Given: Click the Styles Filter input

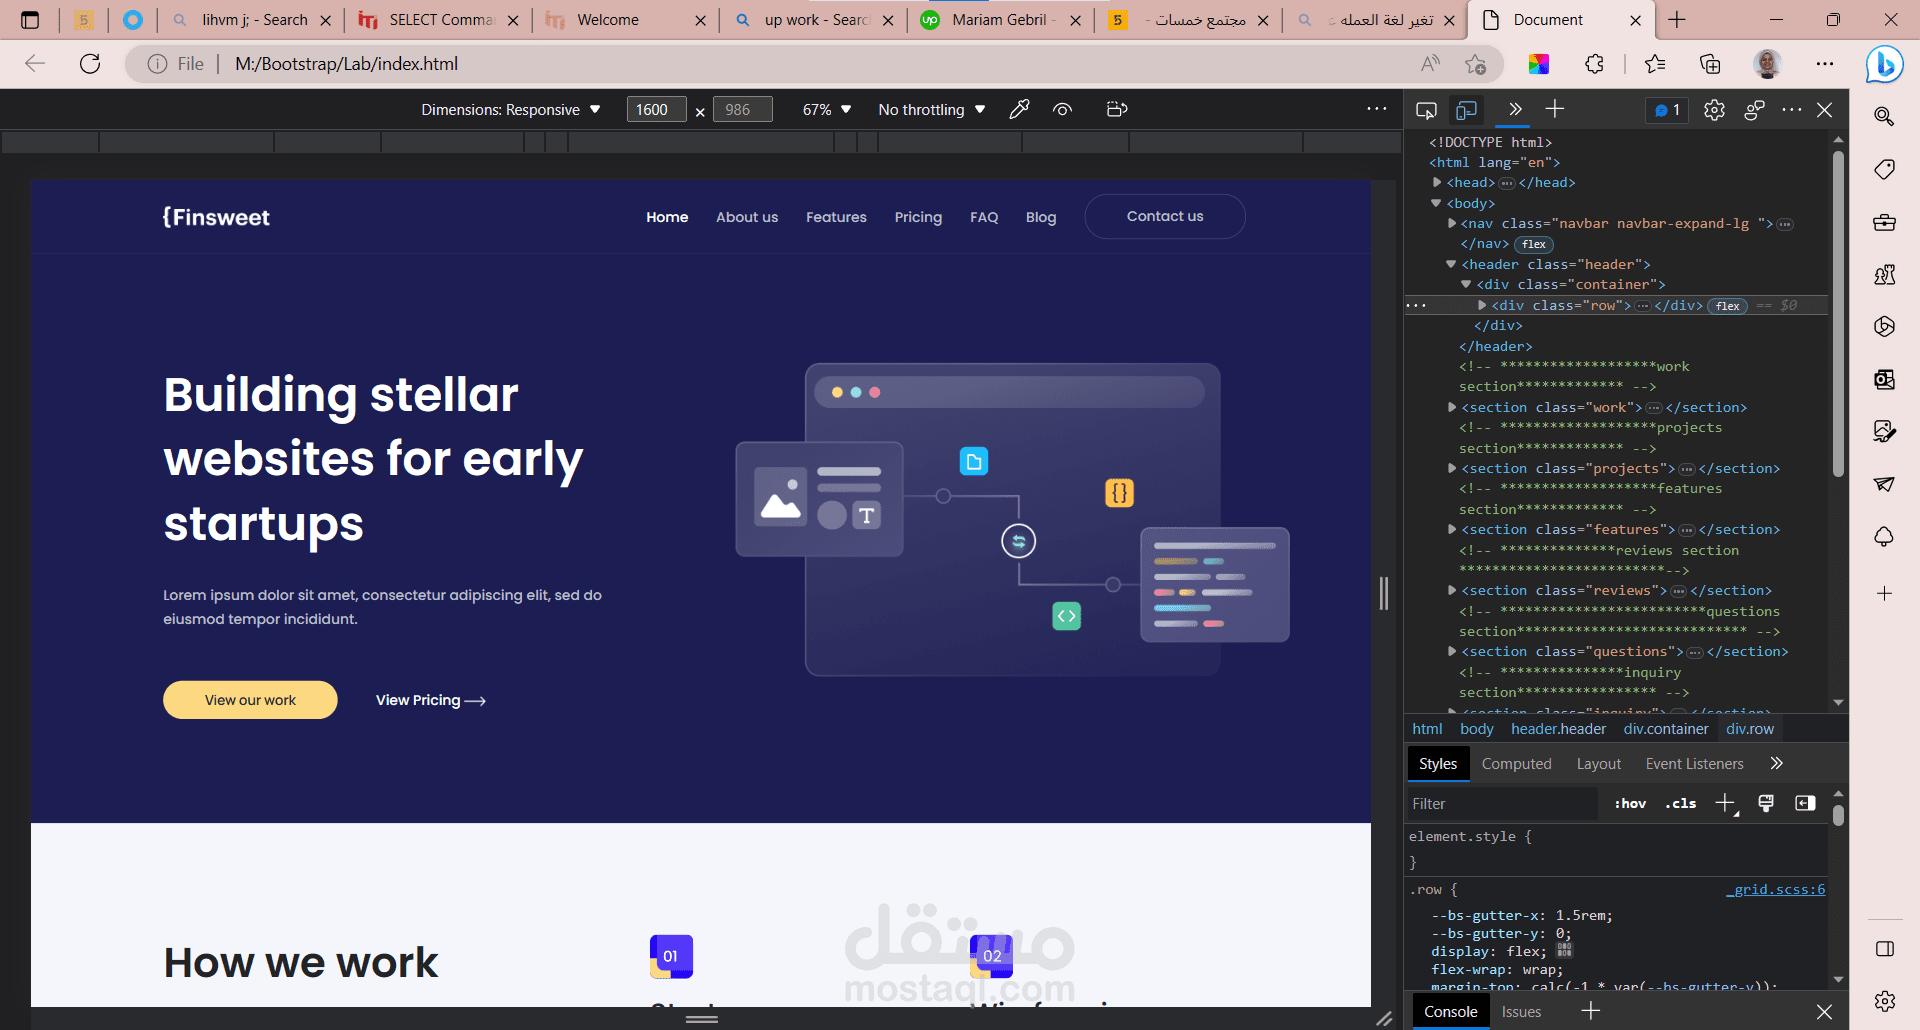Looking at the screenshot, I should pos(1501,804).
